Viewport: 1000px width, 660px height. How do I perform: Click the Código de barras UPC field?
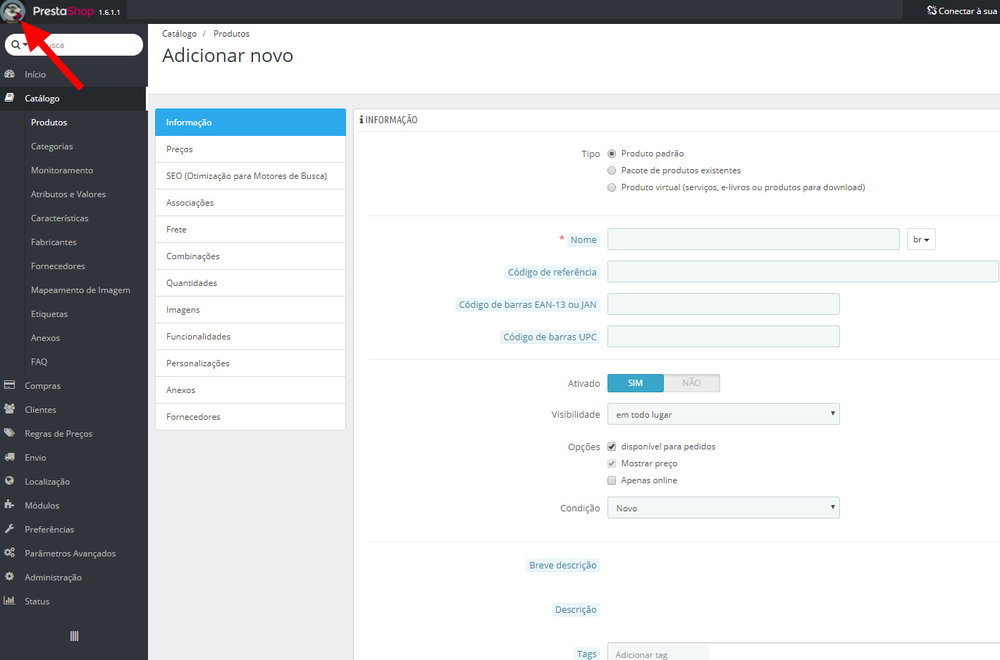(x=723, y=337)
